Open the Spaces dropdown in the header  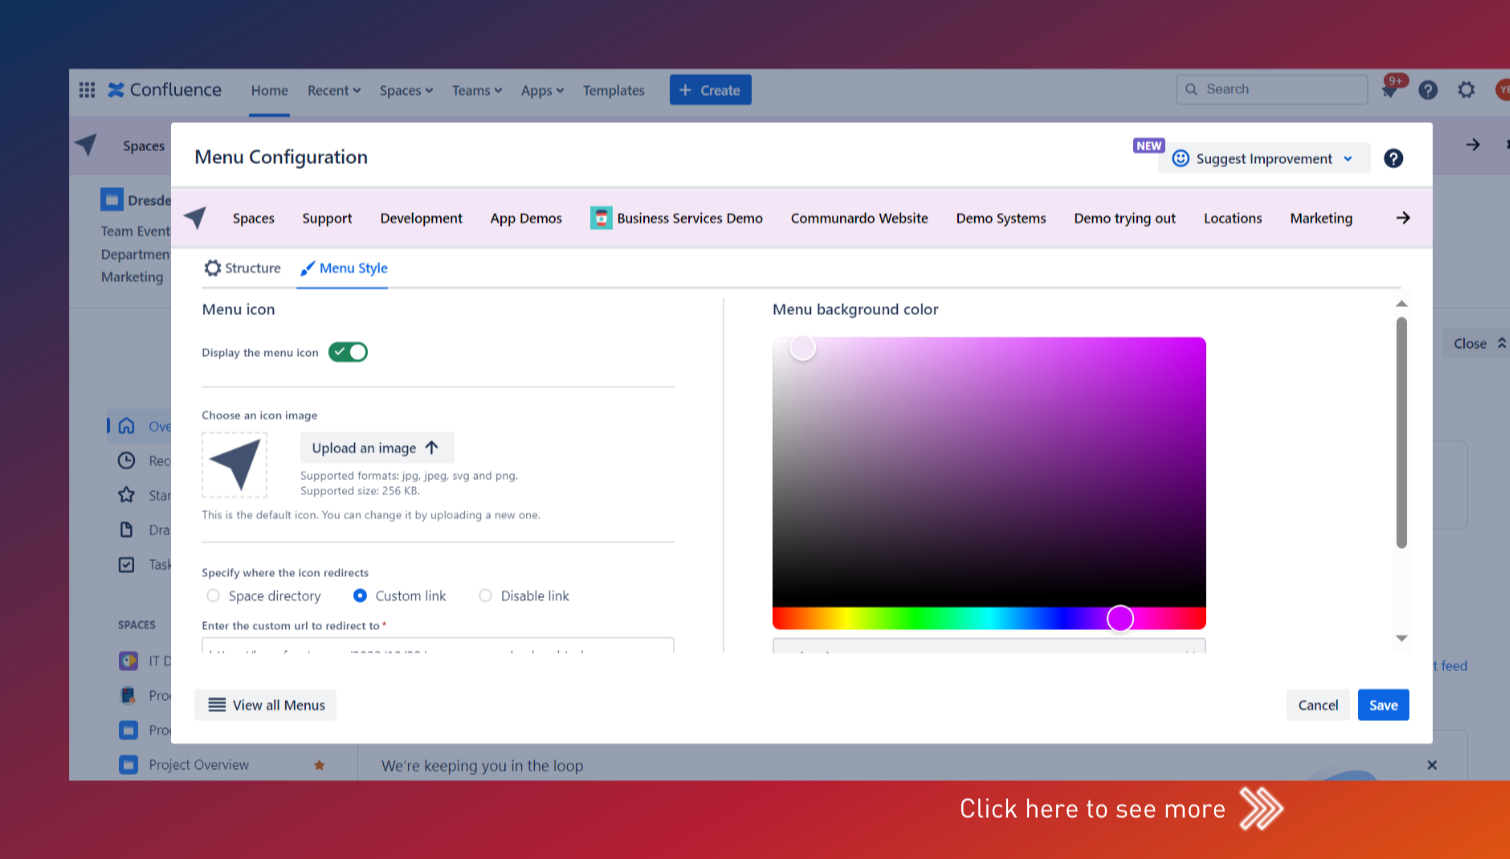point(406,90)
